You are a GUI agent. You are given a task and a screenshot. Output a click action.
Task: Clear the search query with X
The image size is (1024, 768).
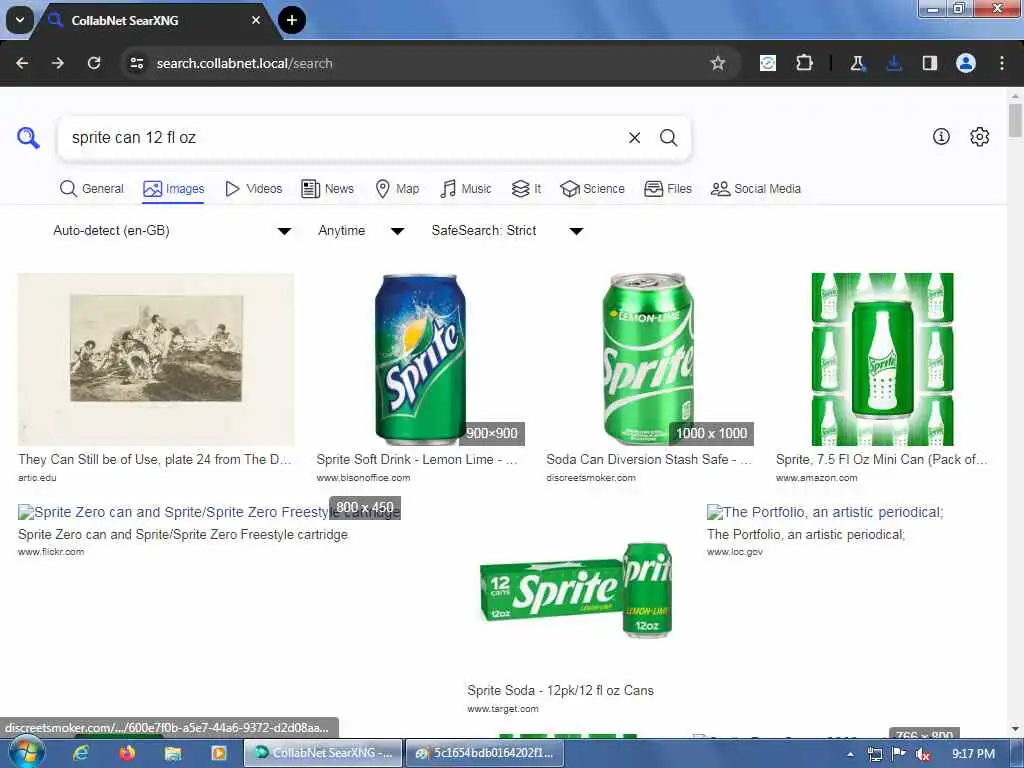pos(634,138)
